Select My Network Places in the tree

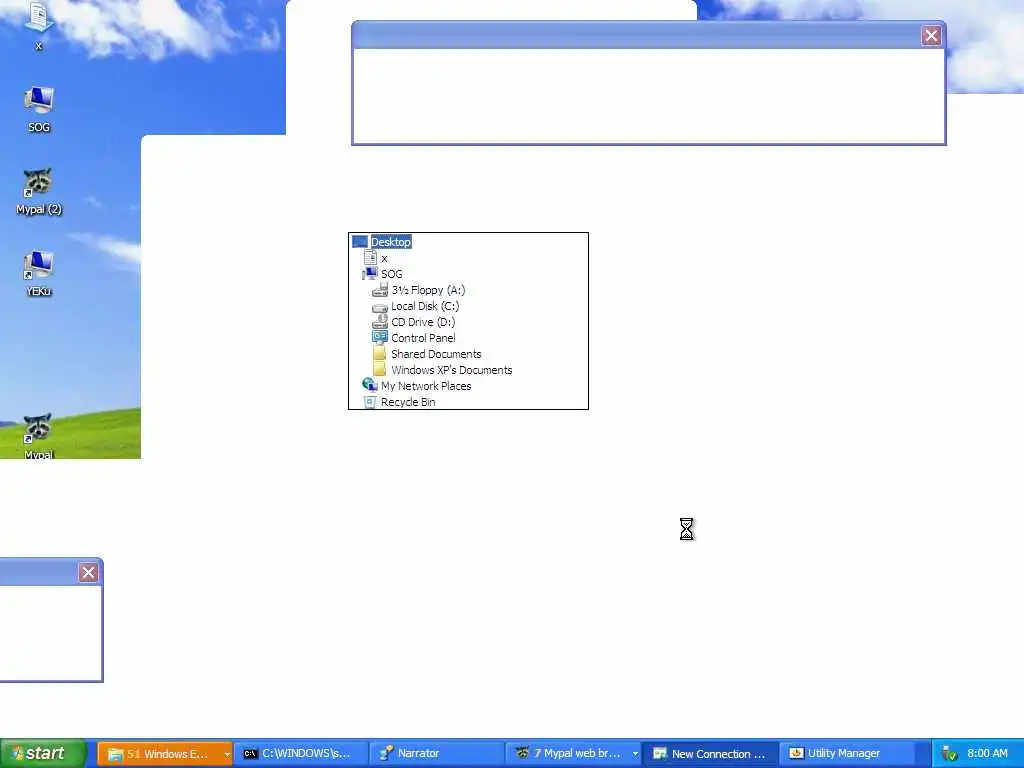pos(426,386)
